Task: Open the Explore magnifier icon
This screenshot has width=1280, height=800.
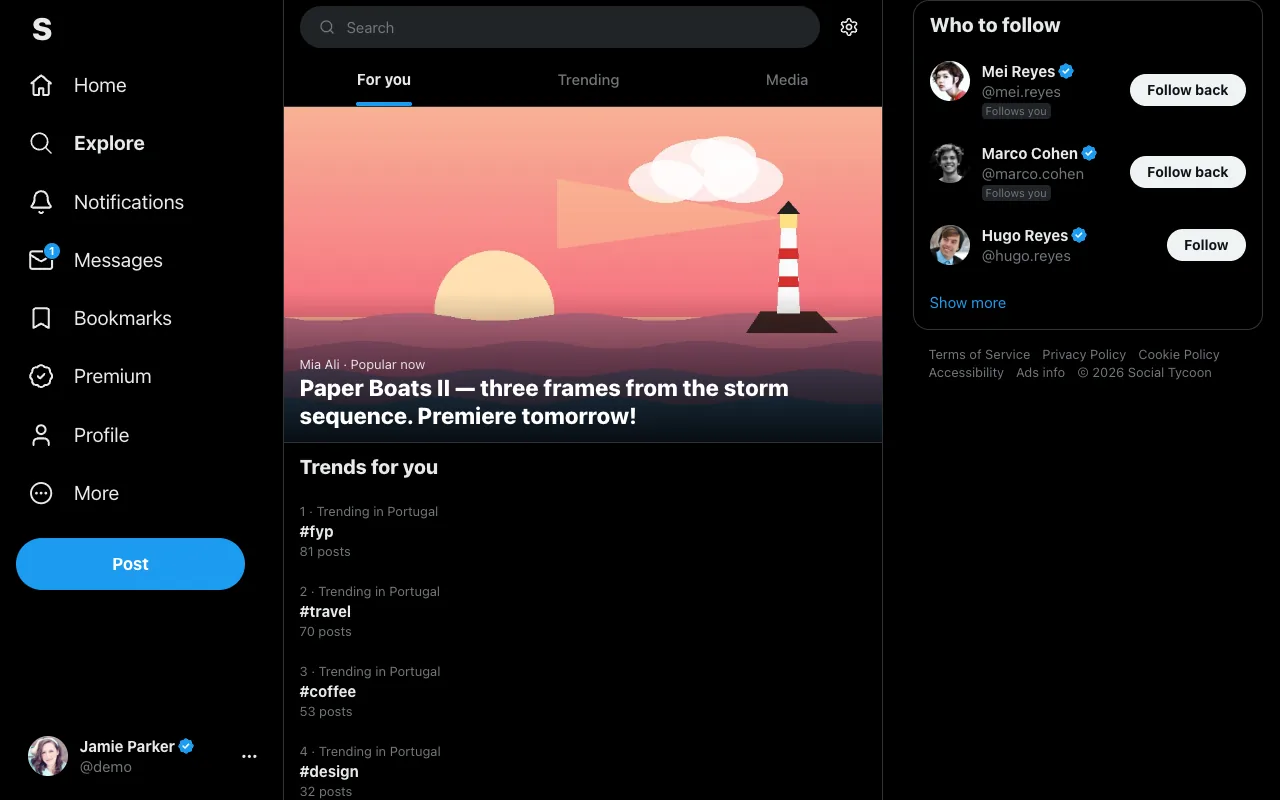Action: (41, 143)
